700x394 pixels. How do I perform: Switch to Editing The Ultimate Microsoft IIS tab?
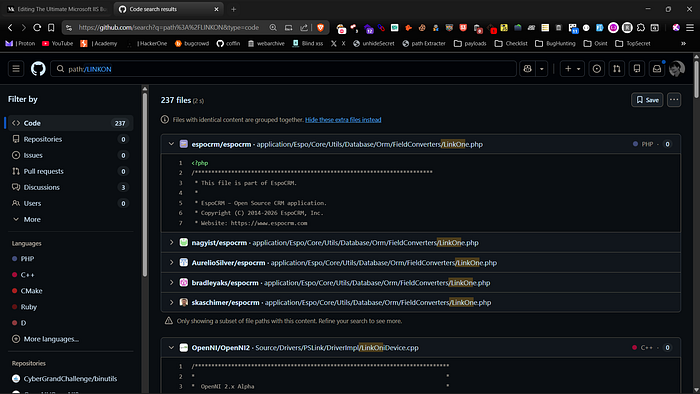[x=57, y=9]
